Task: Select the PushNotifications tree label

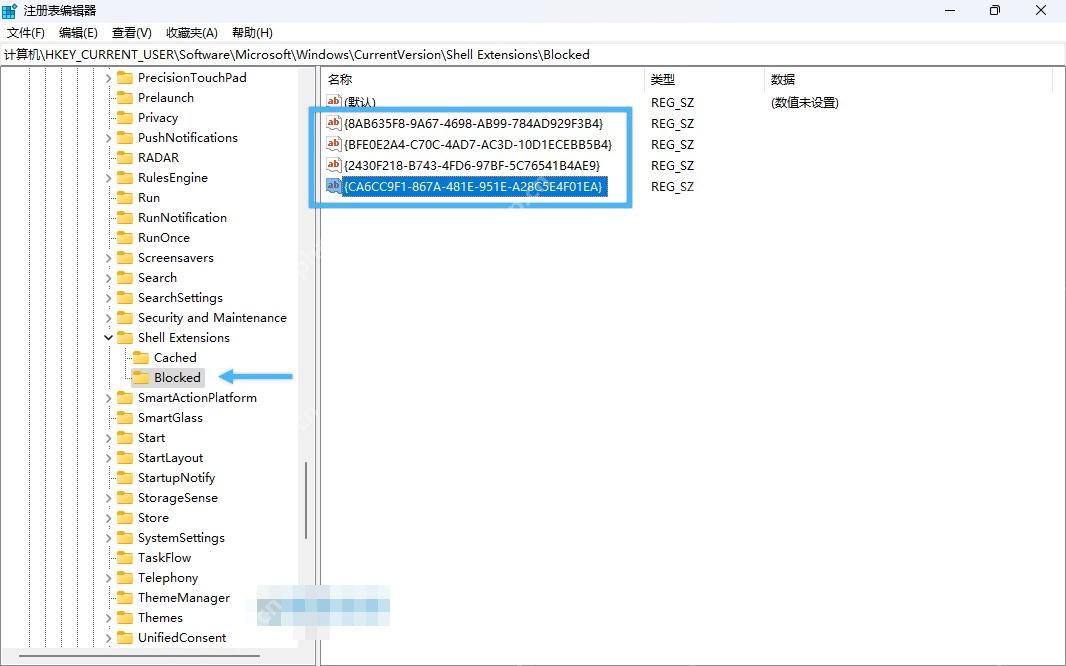Action: pyautogui.click(x=188, y=138)
